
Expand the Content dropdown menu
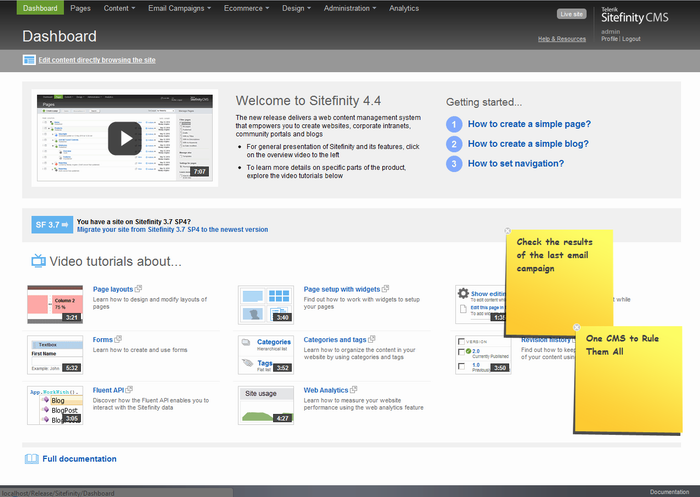click(119, 8)
